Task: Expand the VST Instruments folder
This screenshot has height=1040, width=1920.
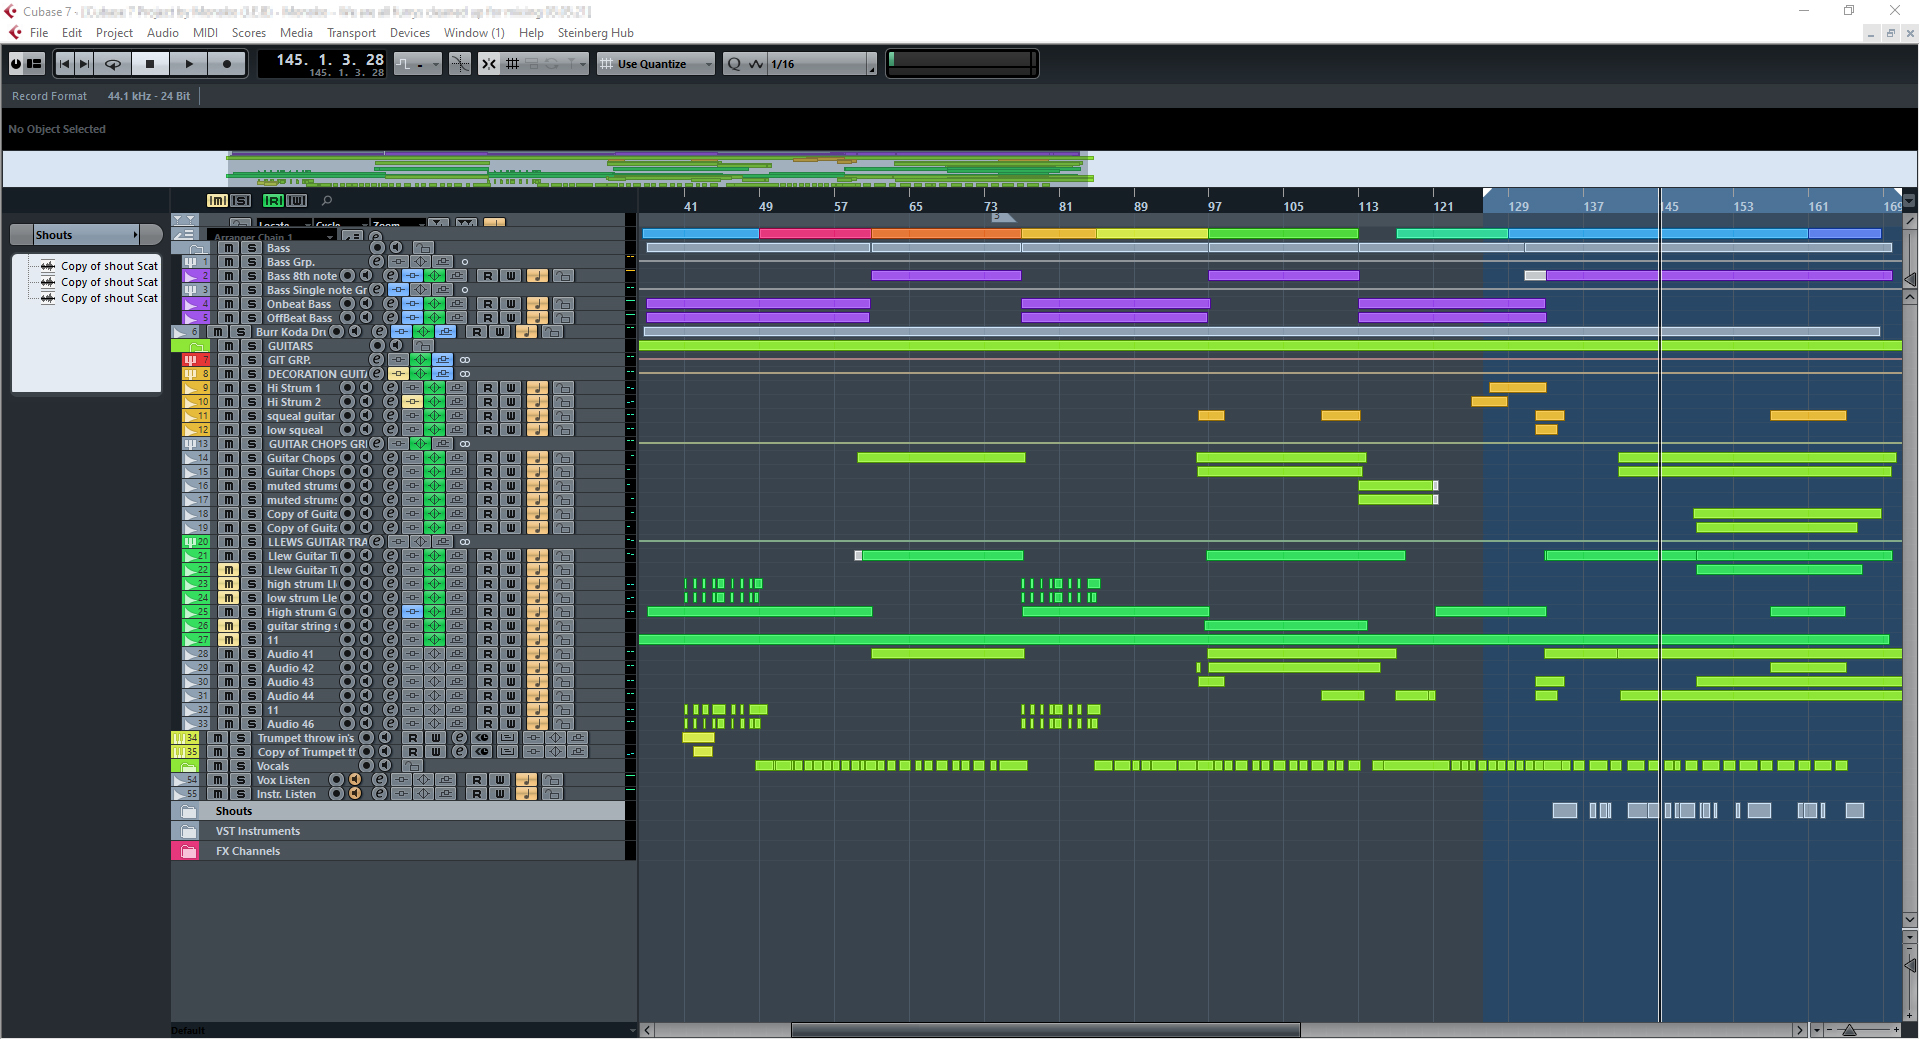Action: (x=188, y=831)
